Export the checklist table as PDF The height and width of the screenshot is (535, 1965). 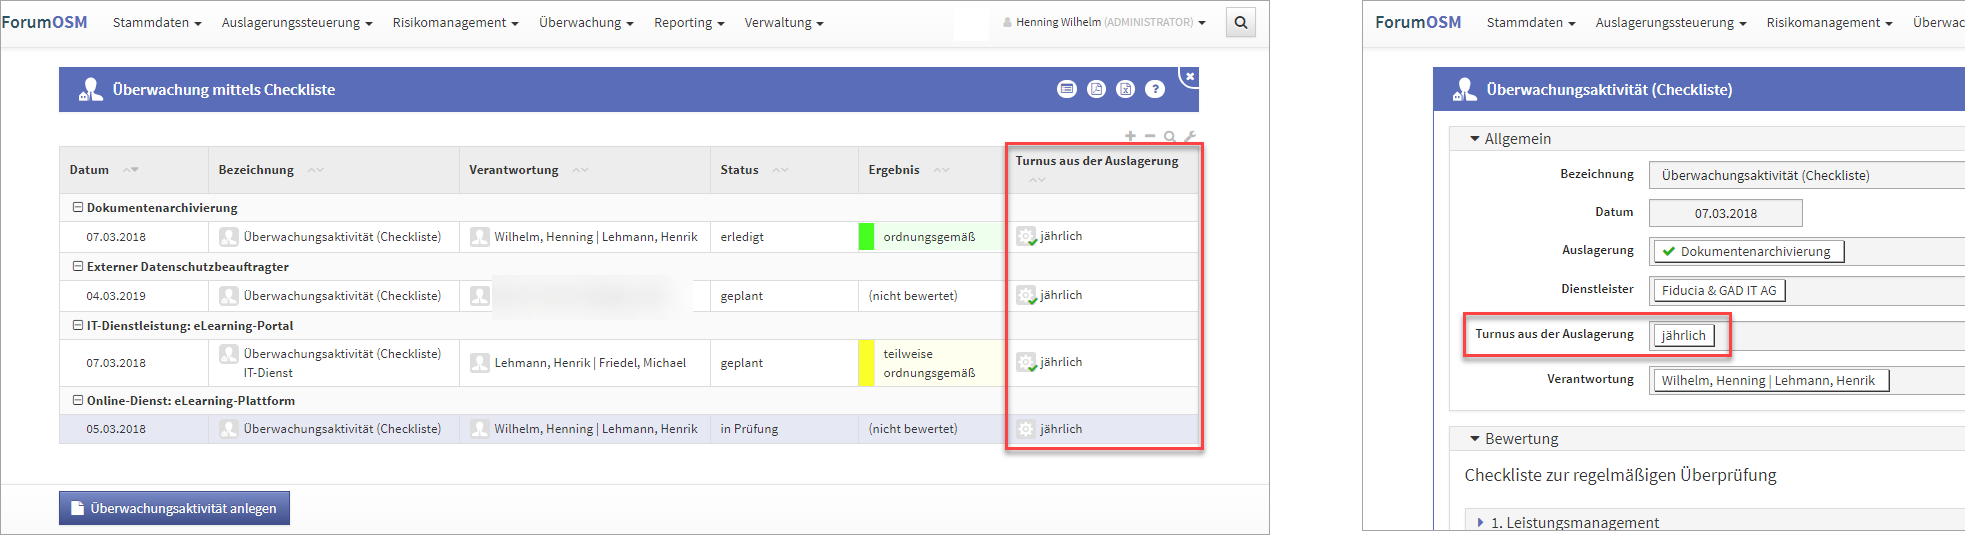[x=1096, y=89]
